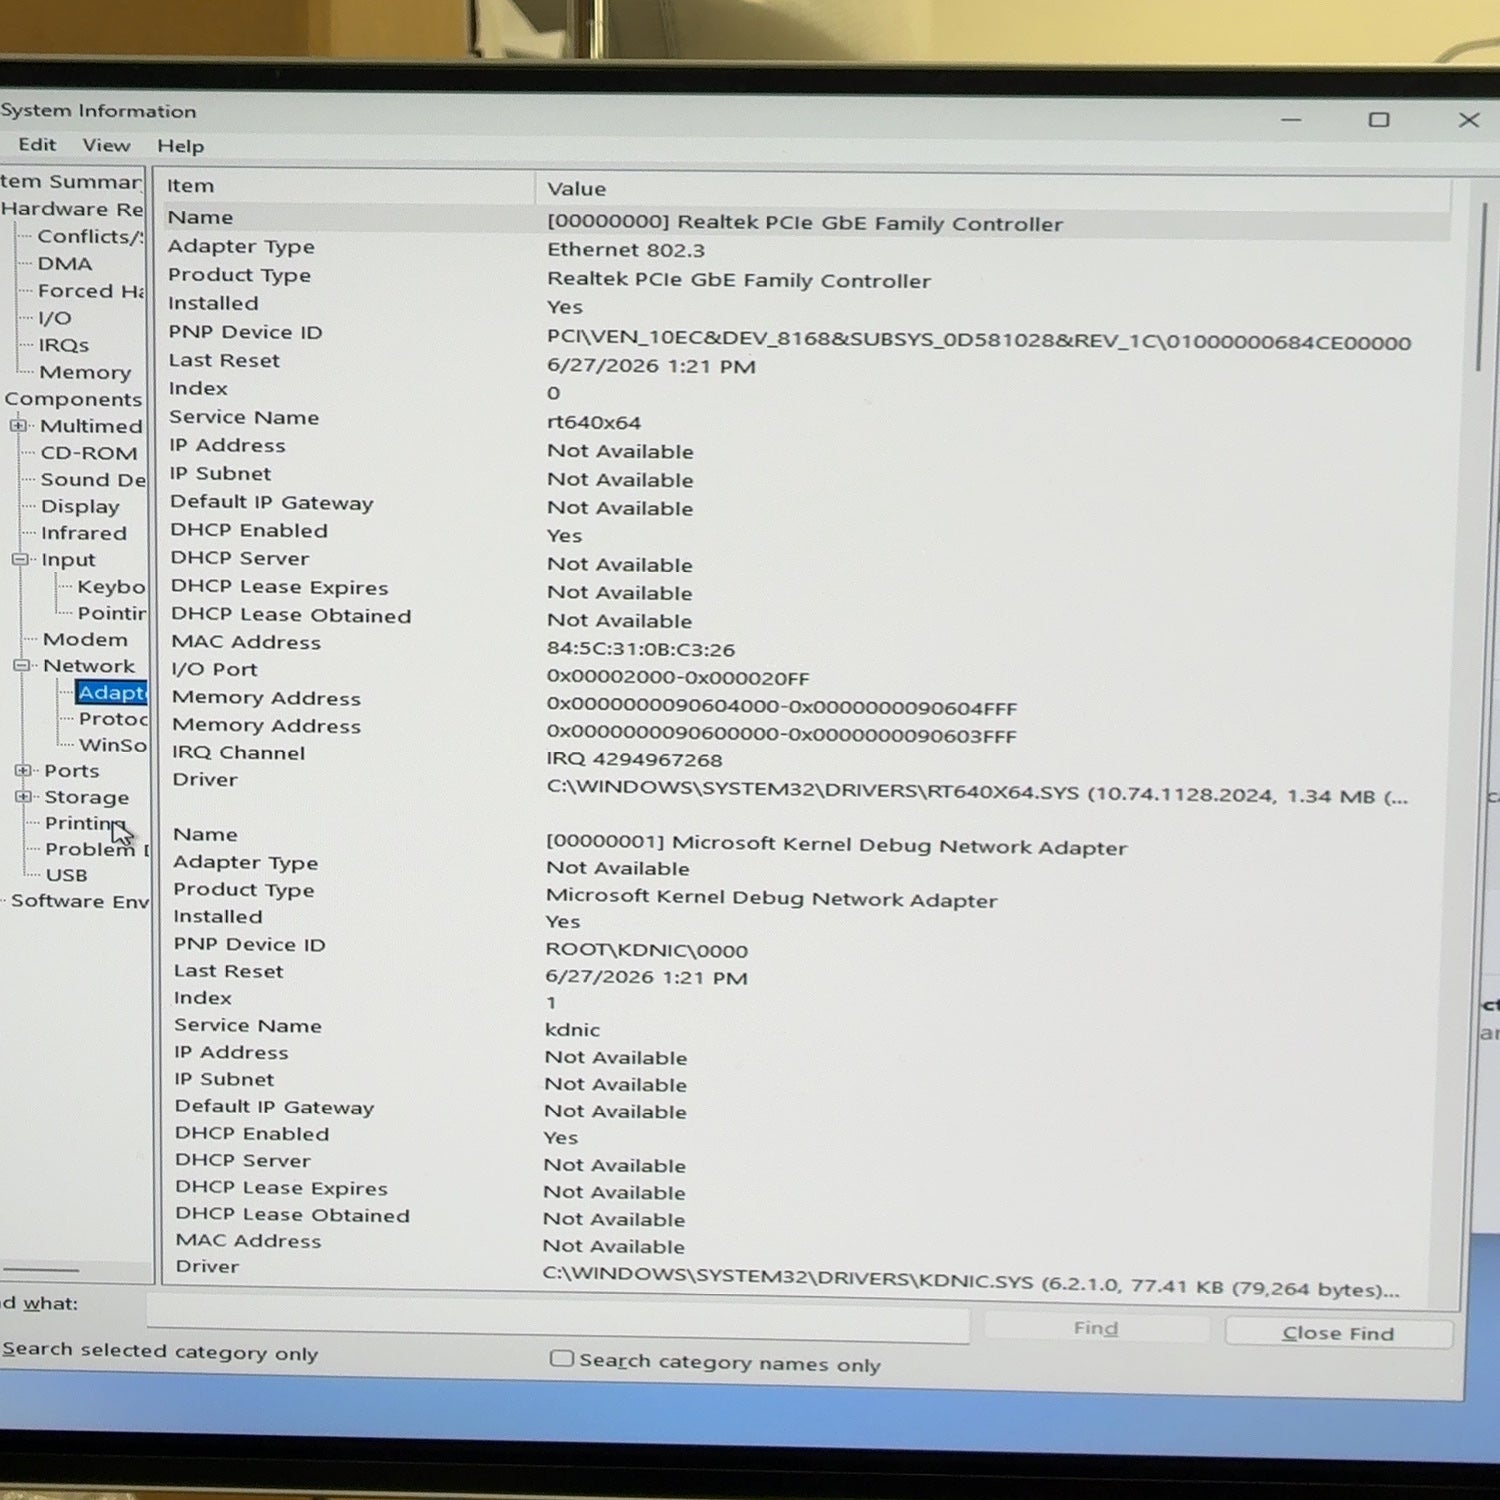Click the Find button
This screenshot has width=1500, height=1500.
1096,1328
